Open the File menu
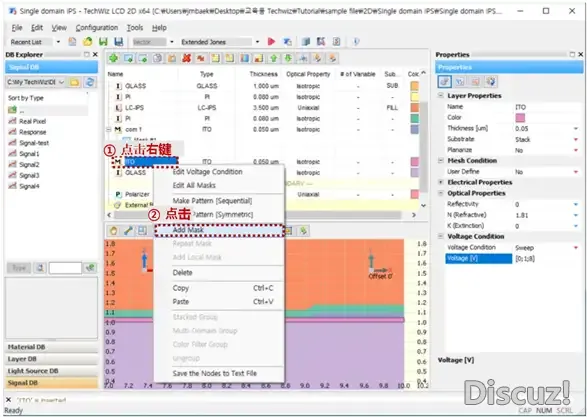The height and width of the screenshot is (417, 587). tap(16, 28)
